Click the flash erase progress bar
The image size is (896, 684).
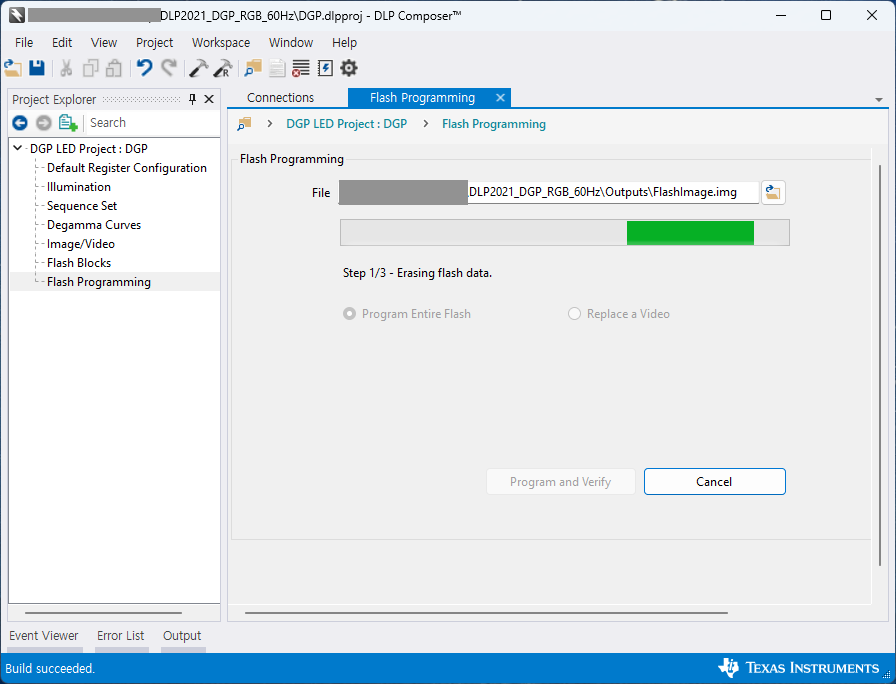[565, 233]
